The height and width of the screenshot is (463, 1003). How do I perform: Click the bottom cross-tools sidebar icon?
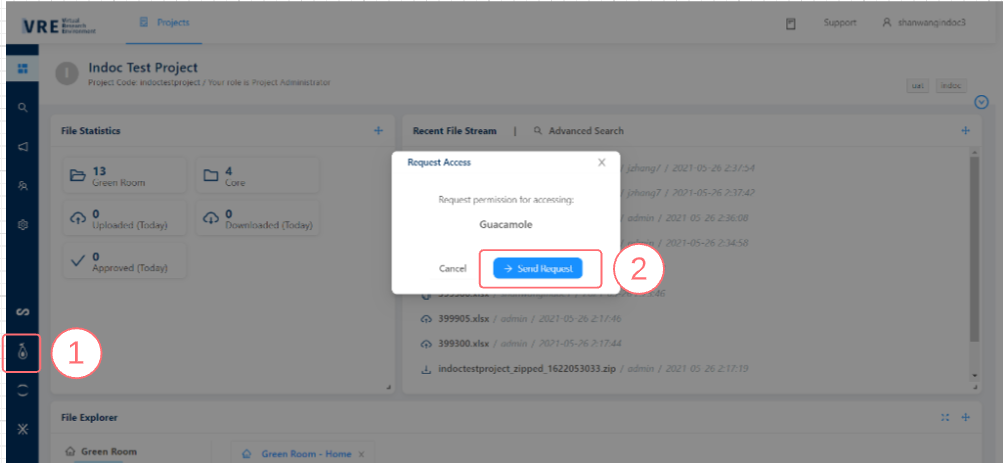pos(22,429)
